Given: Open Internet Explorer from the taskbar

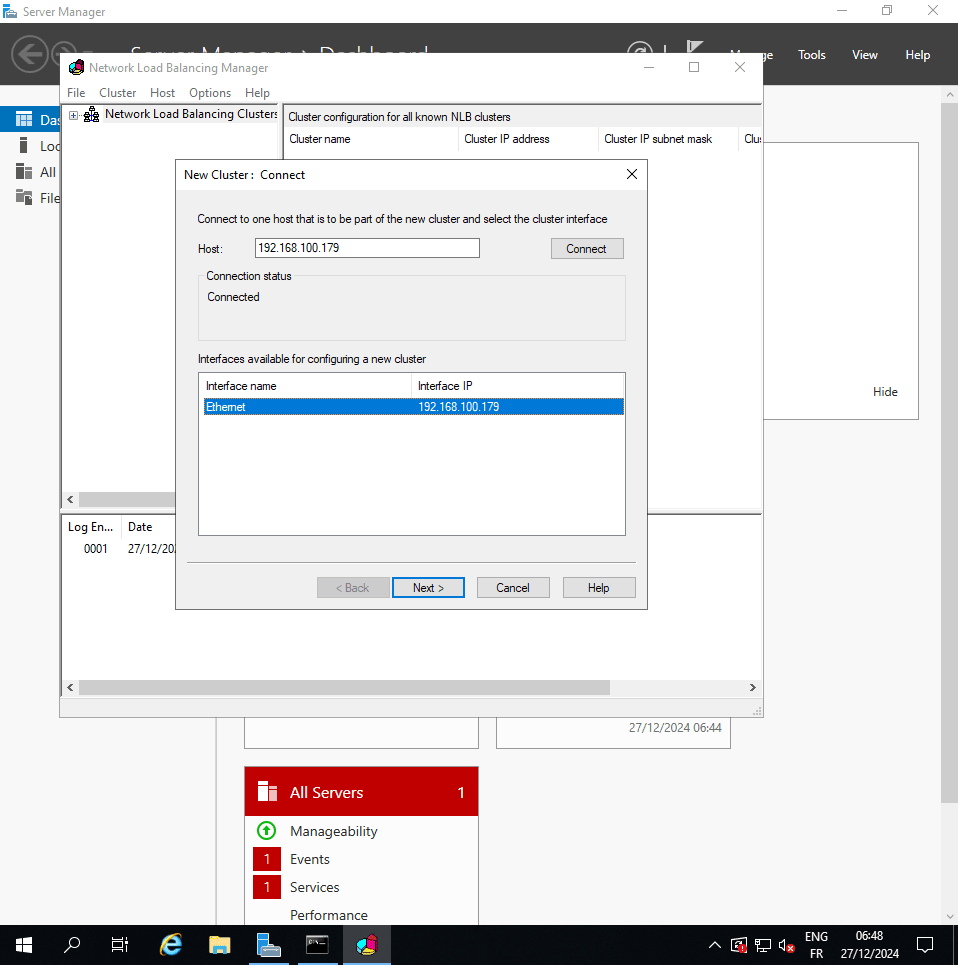Looking at the screenshot, I should [x=171, y=944].
